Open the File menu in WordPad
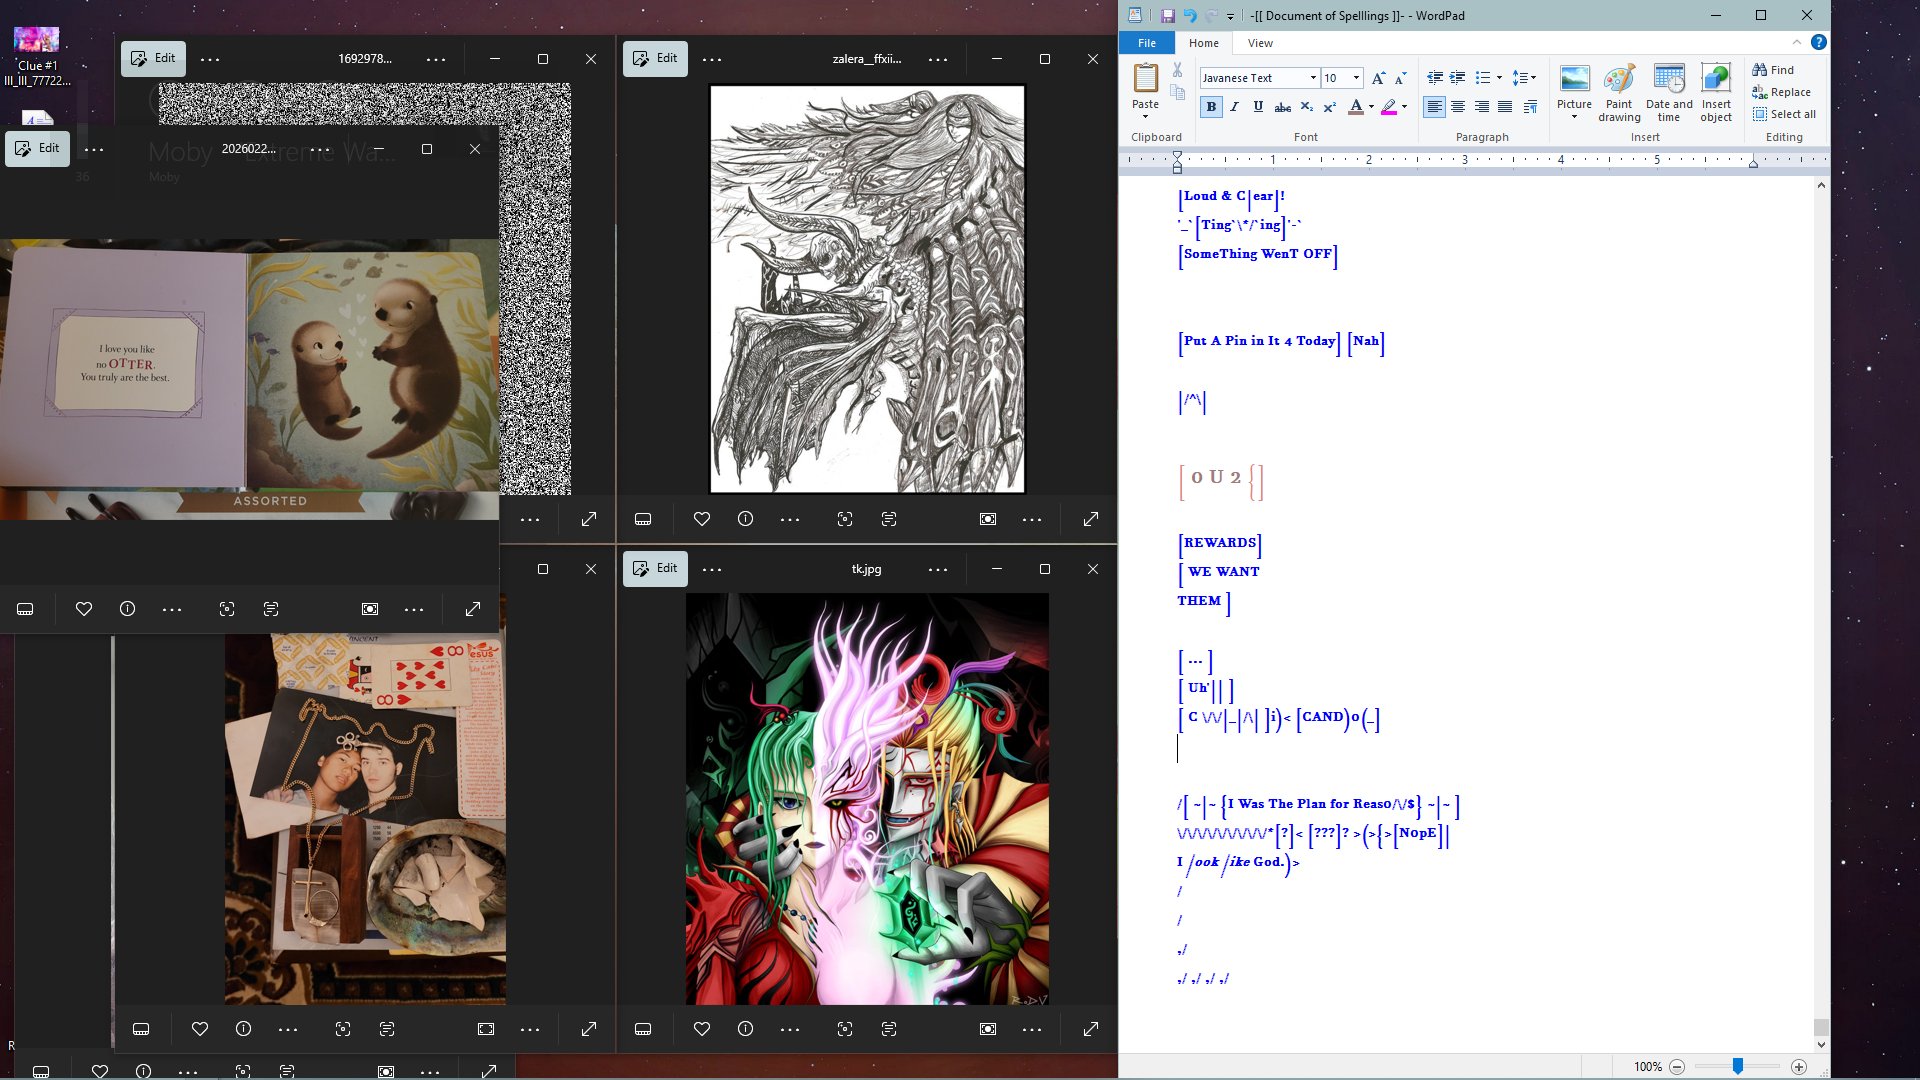The image size is (1920, 1080). click(x=1146, y=43)
